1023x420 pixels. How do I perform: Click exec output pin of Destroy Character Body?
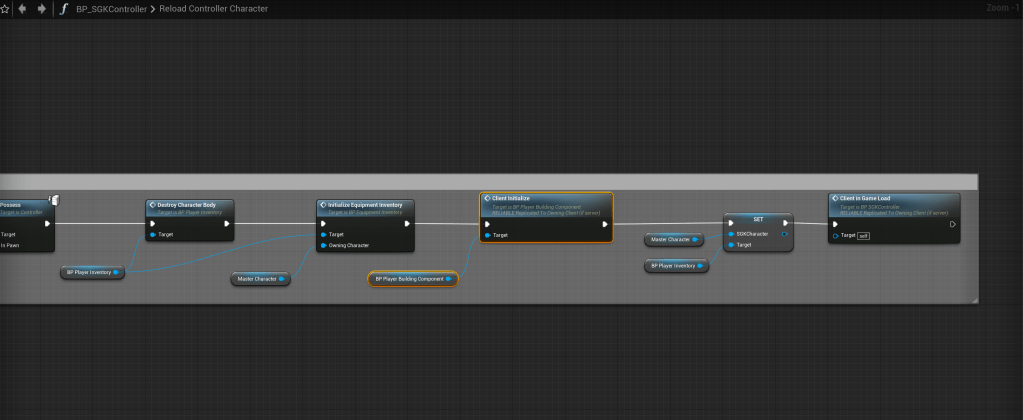tap(226, 224)
